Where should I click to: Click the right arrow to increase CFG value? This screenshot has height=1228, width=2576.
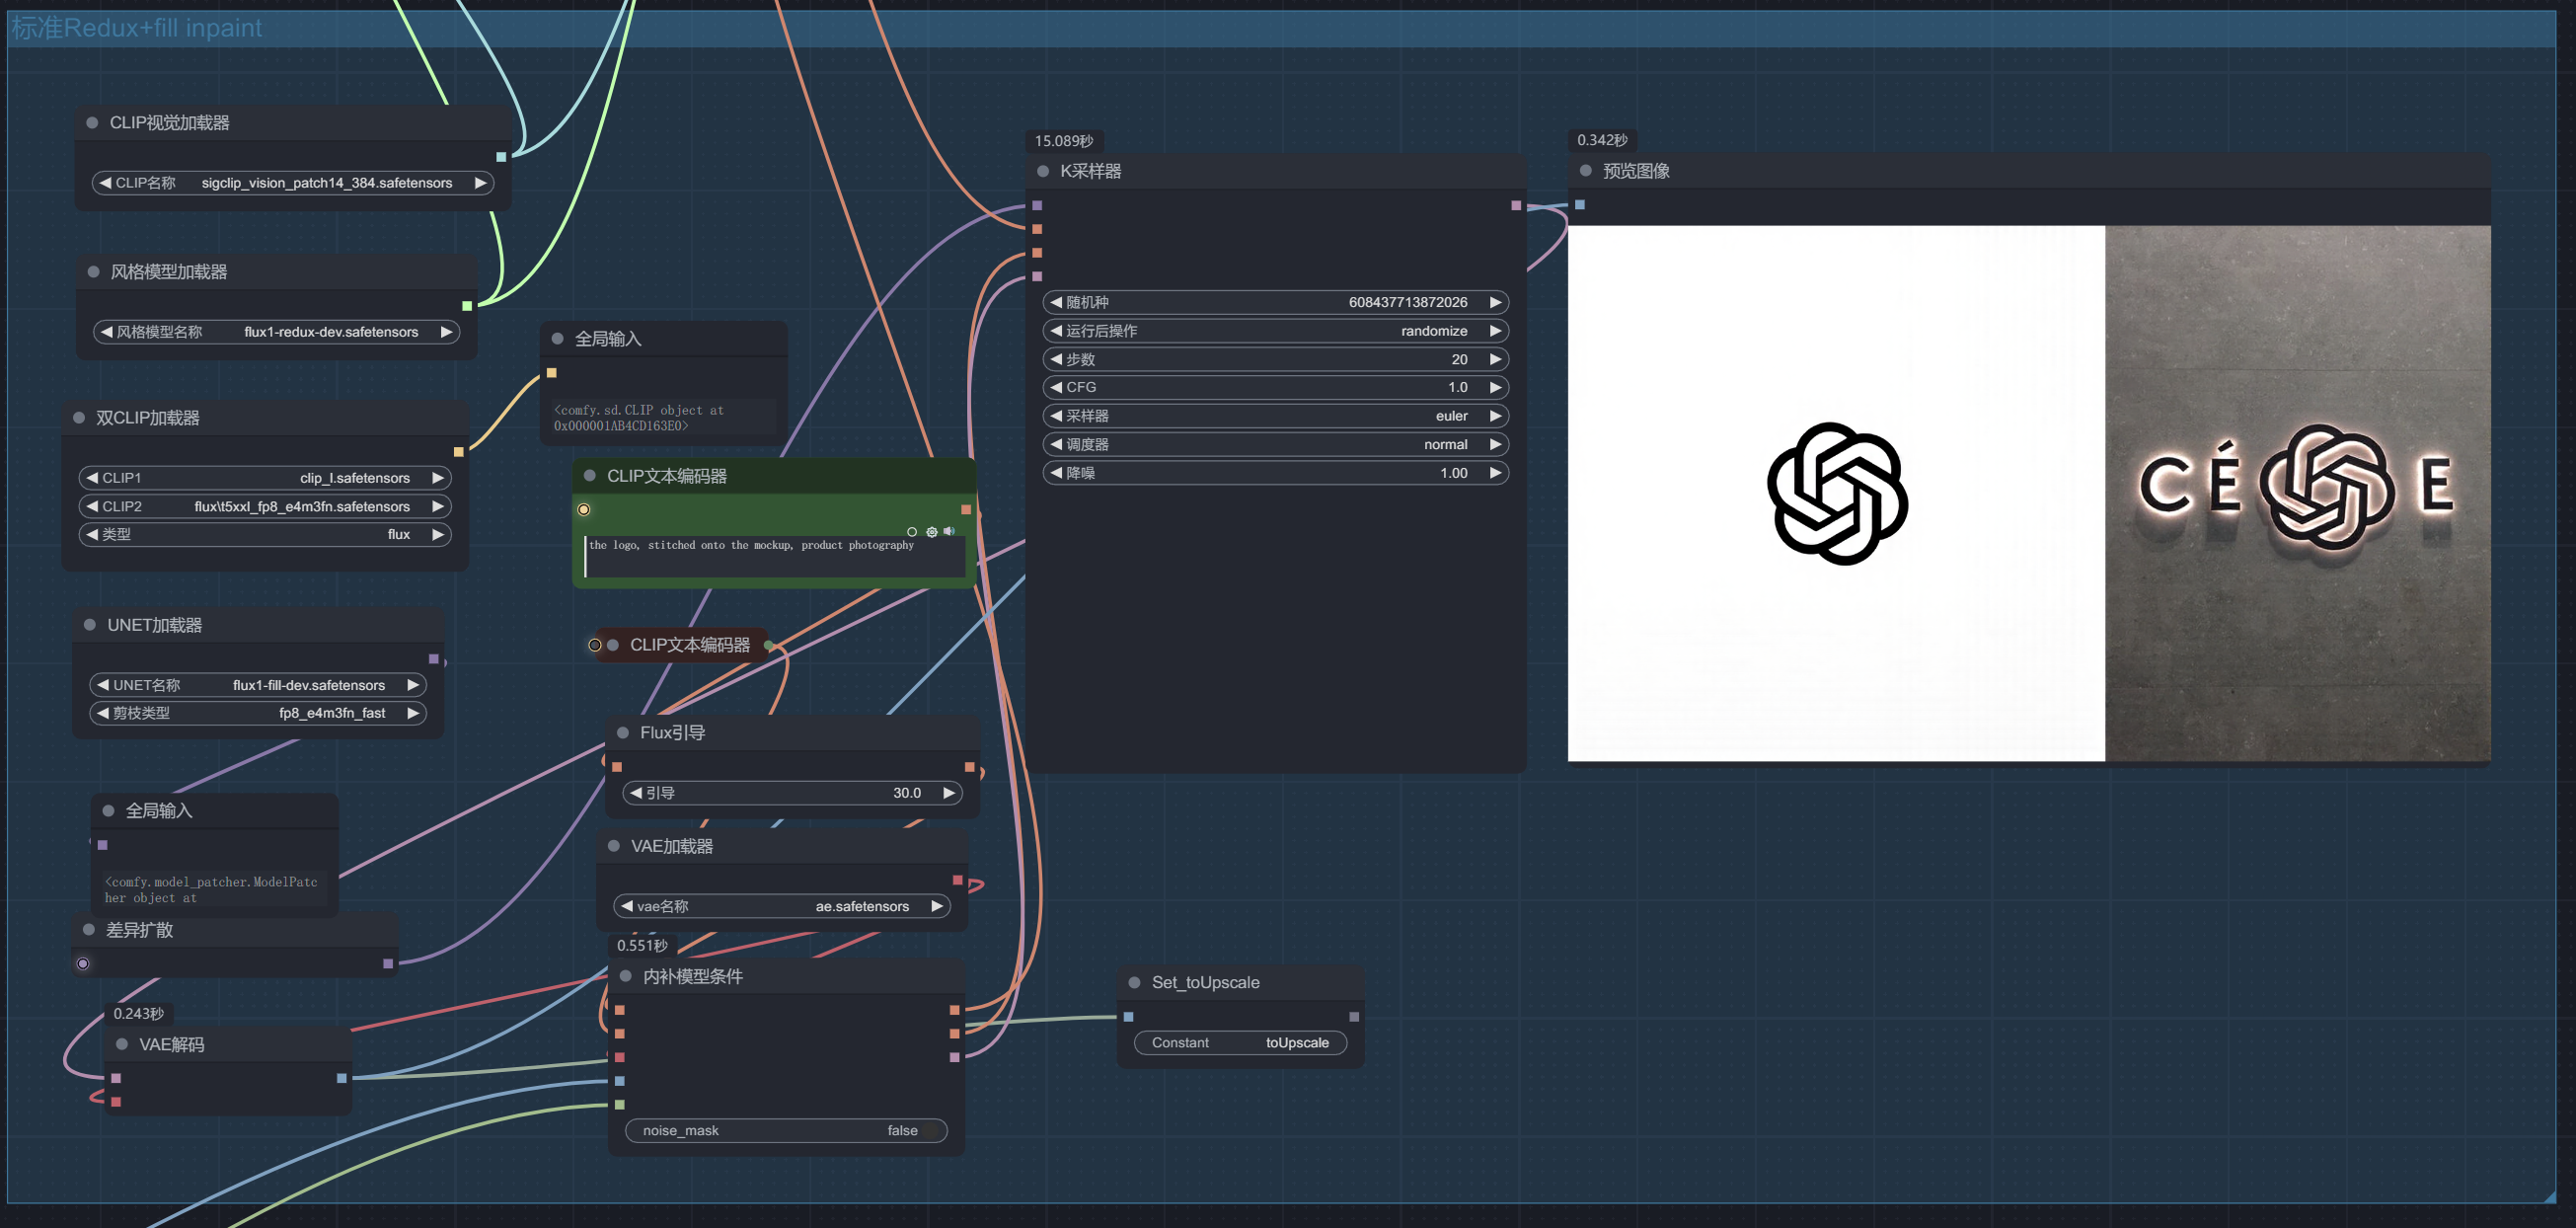1496,387
